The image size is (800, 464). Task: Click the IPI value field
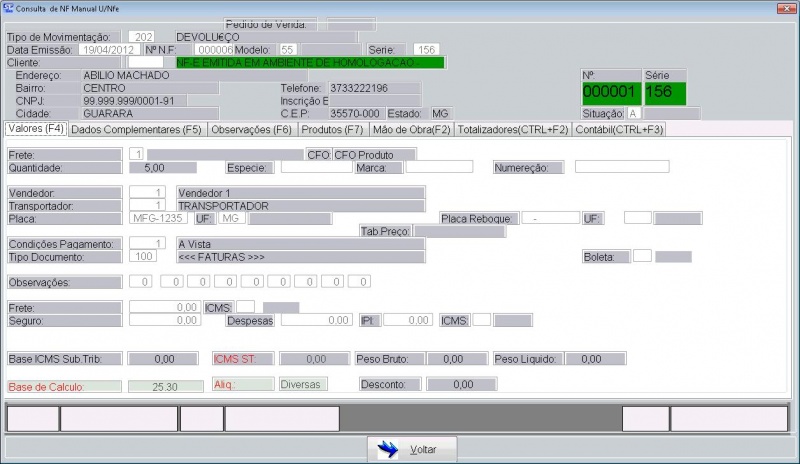(407, 321)
